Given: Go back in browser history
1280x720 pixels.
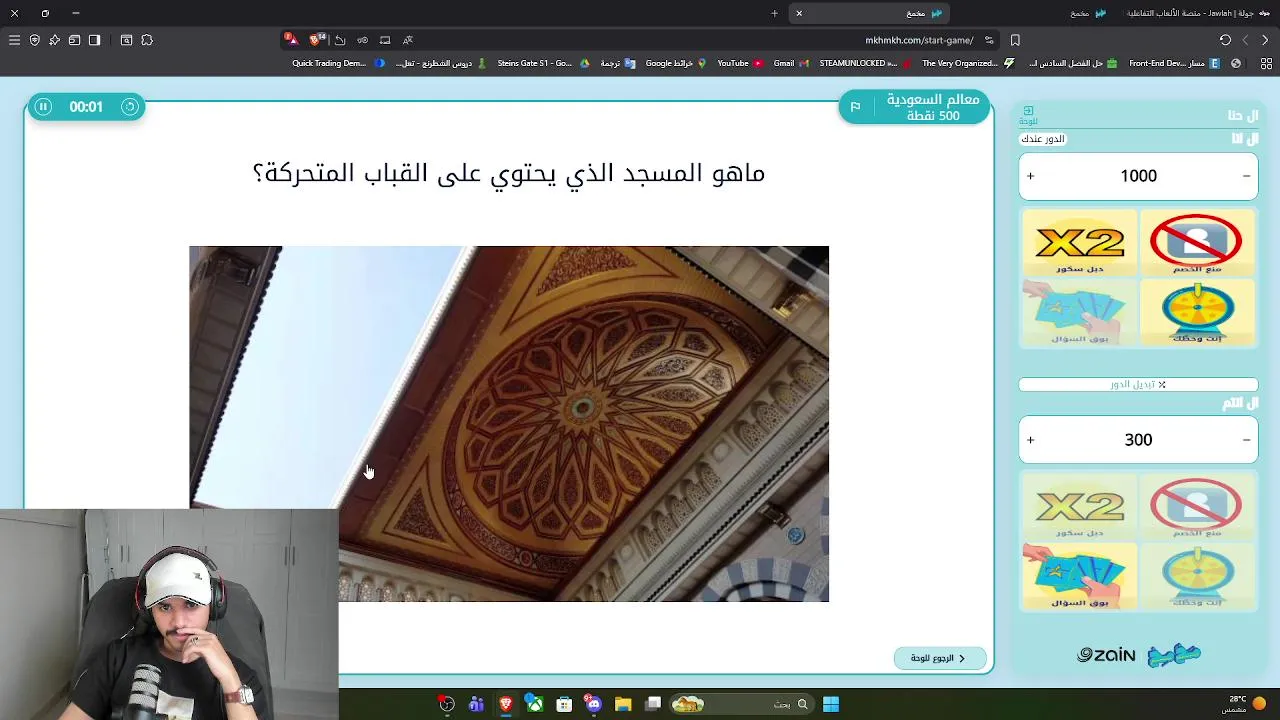Looking at the screenshot, I should pos(1265,40).
